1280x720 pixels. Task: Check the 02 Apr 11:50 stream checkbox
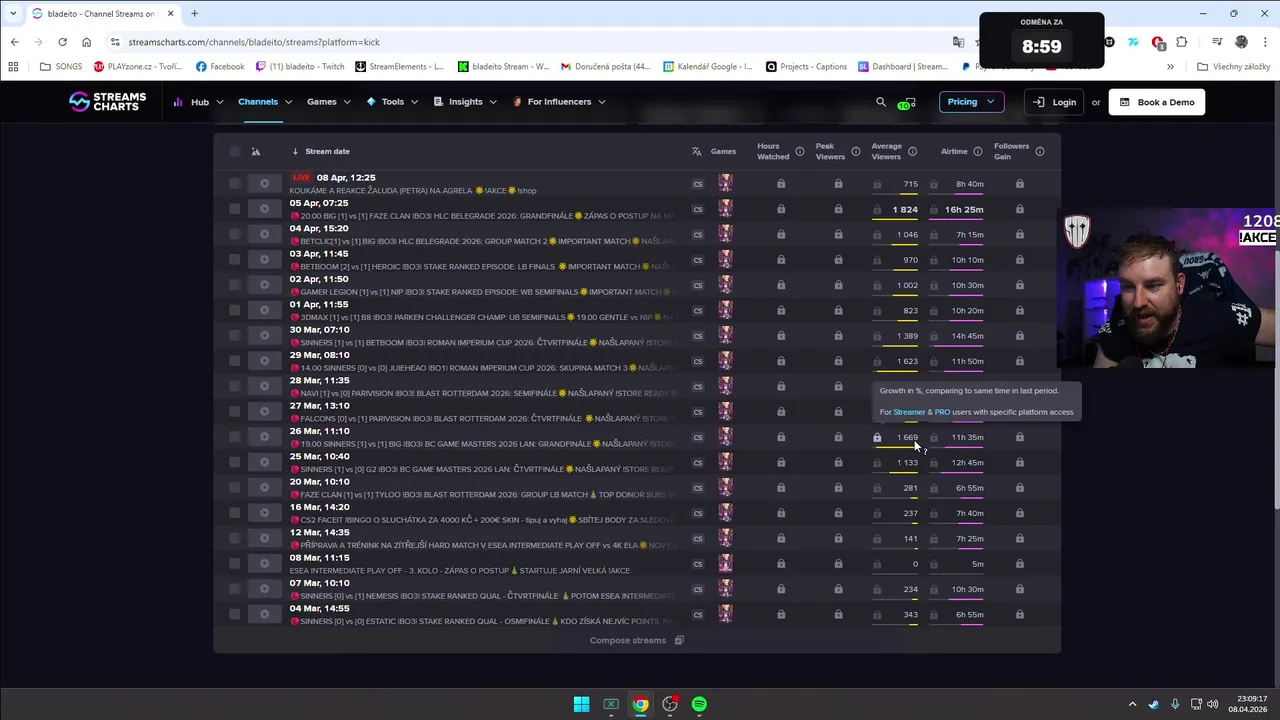(x=234, y=285)
